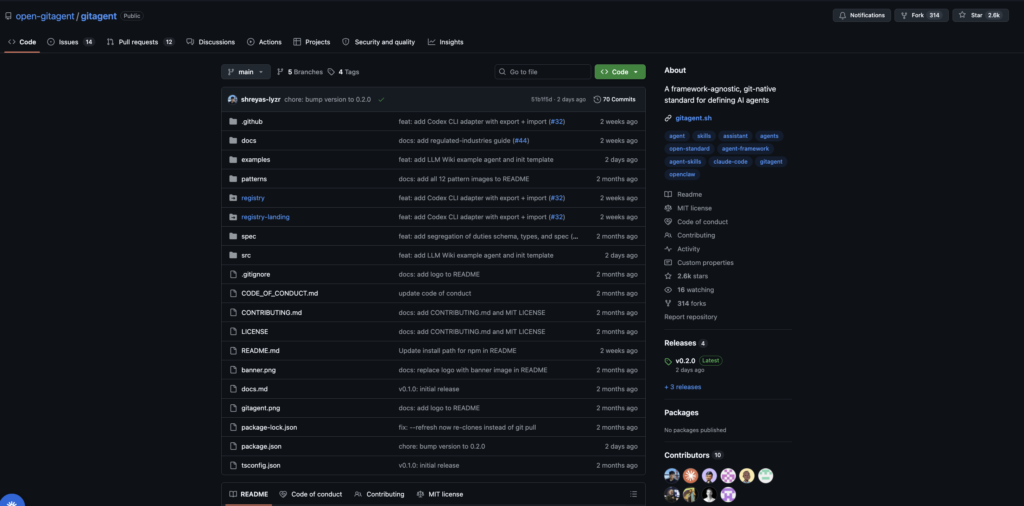Select the Code of conduct tab
This screenshot has width=1024, height=506.
[x=311, y=494]
